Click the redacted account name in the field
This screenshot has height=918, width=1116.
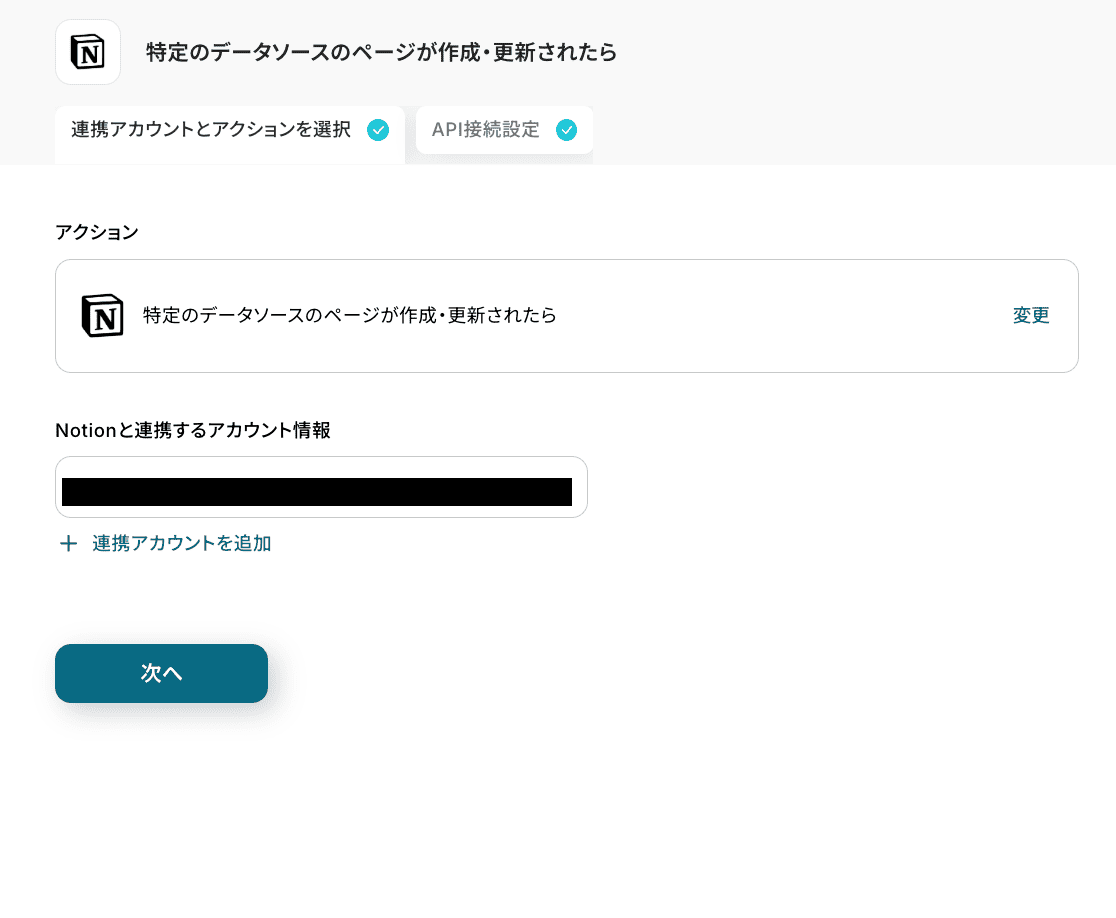pyautogui.click(x=316, y=492)
